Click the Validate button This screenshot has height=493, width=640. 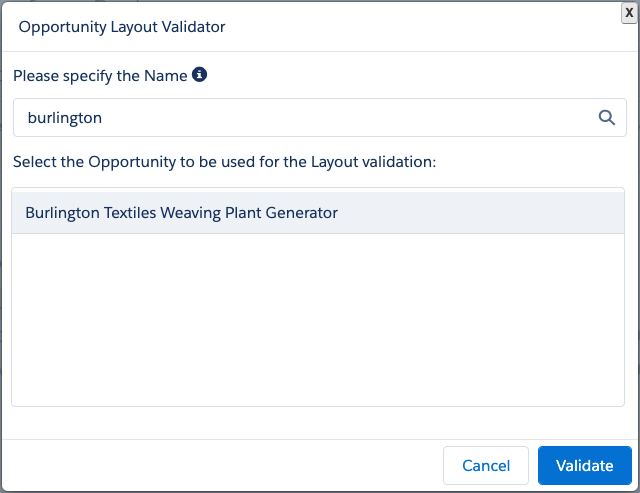[584, 465]
